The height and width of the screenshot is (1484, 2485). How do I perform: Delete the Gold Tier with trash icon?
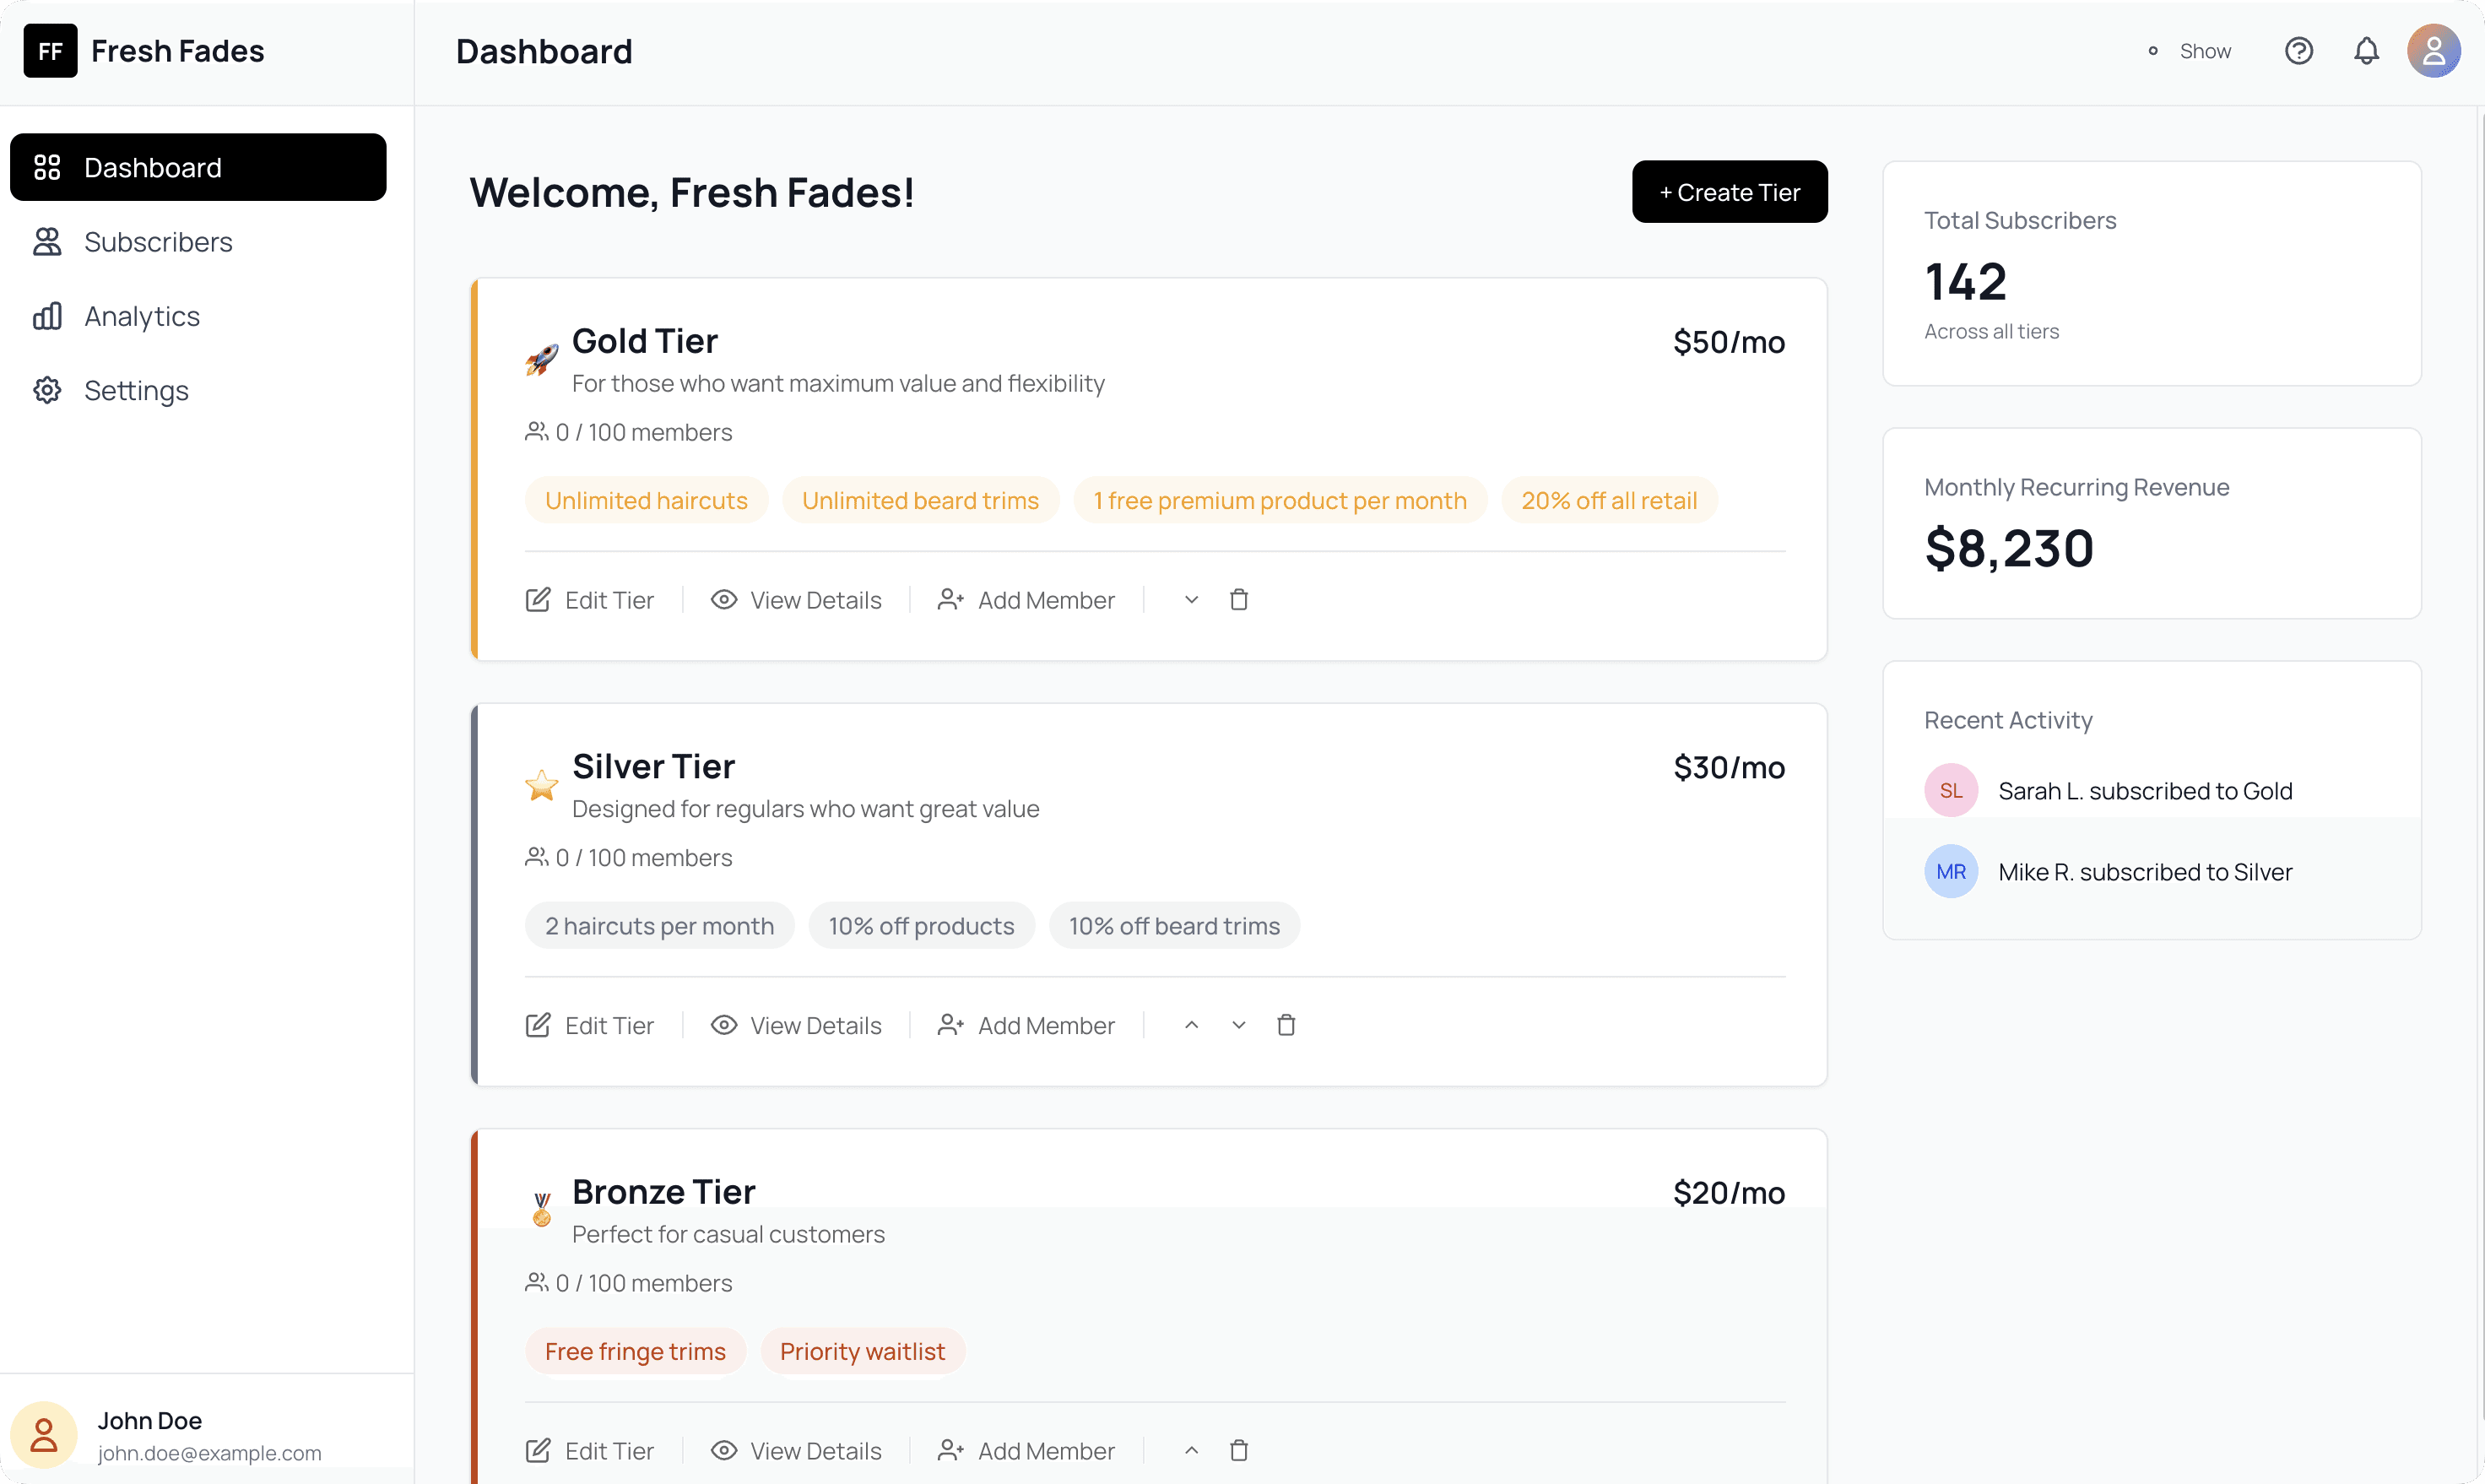[1238, 600]
